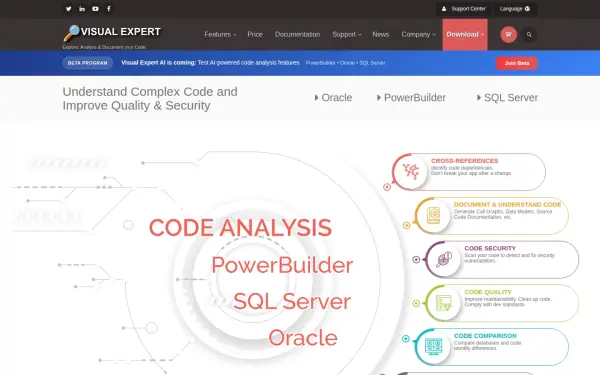Expand the Support menu
This screenshot has height=375, width=600.
347,34
